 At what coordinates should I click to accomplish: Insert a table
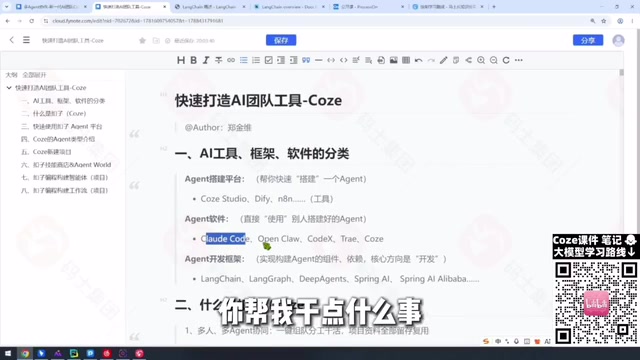pyautogui.click(x=406, y=60)
